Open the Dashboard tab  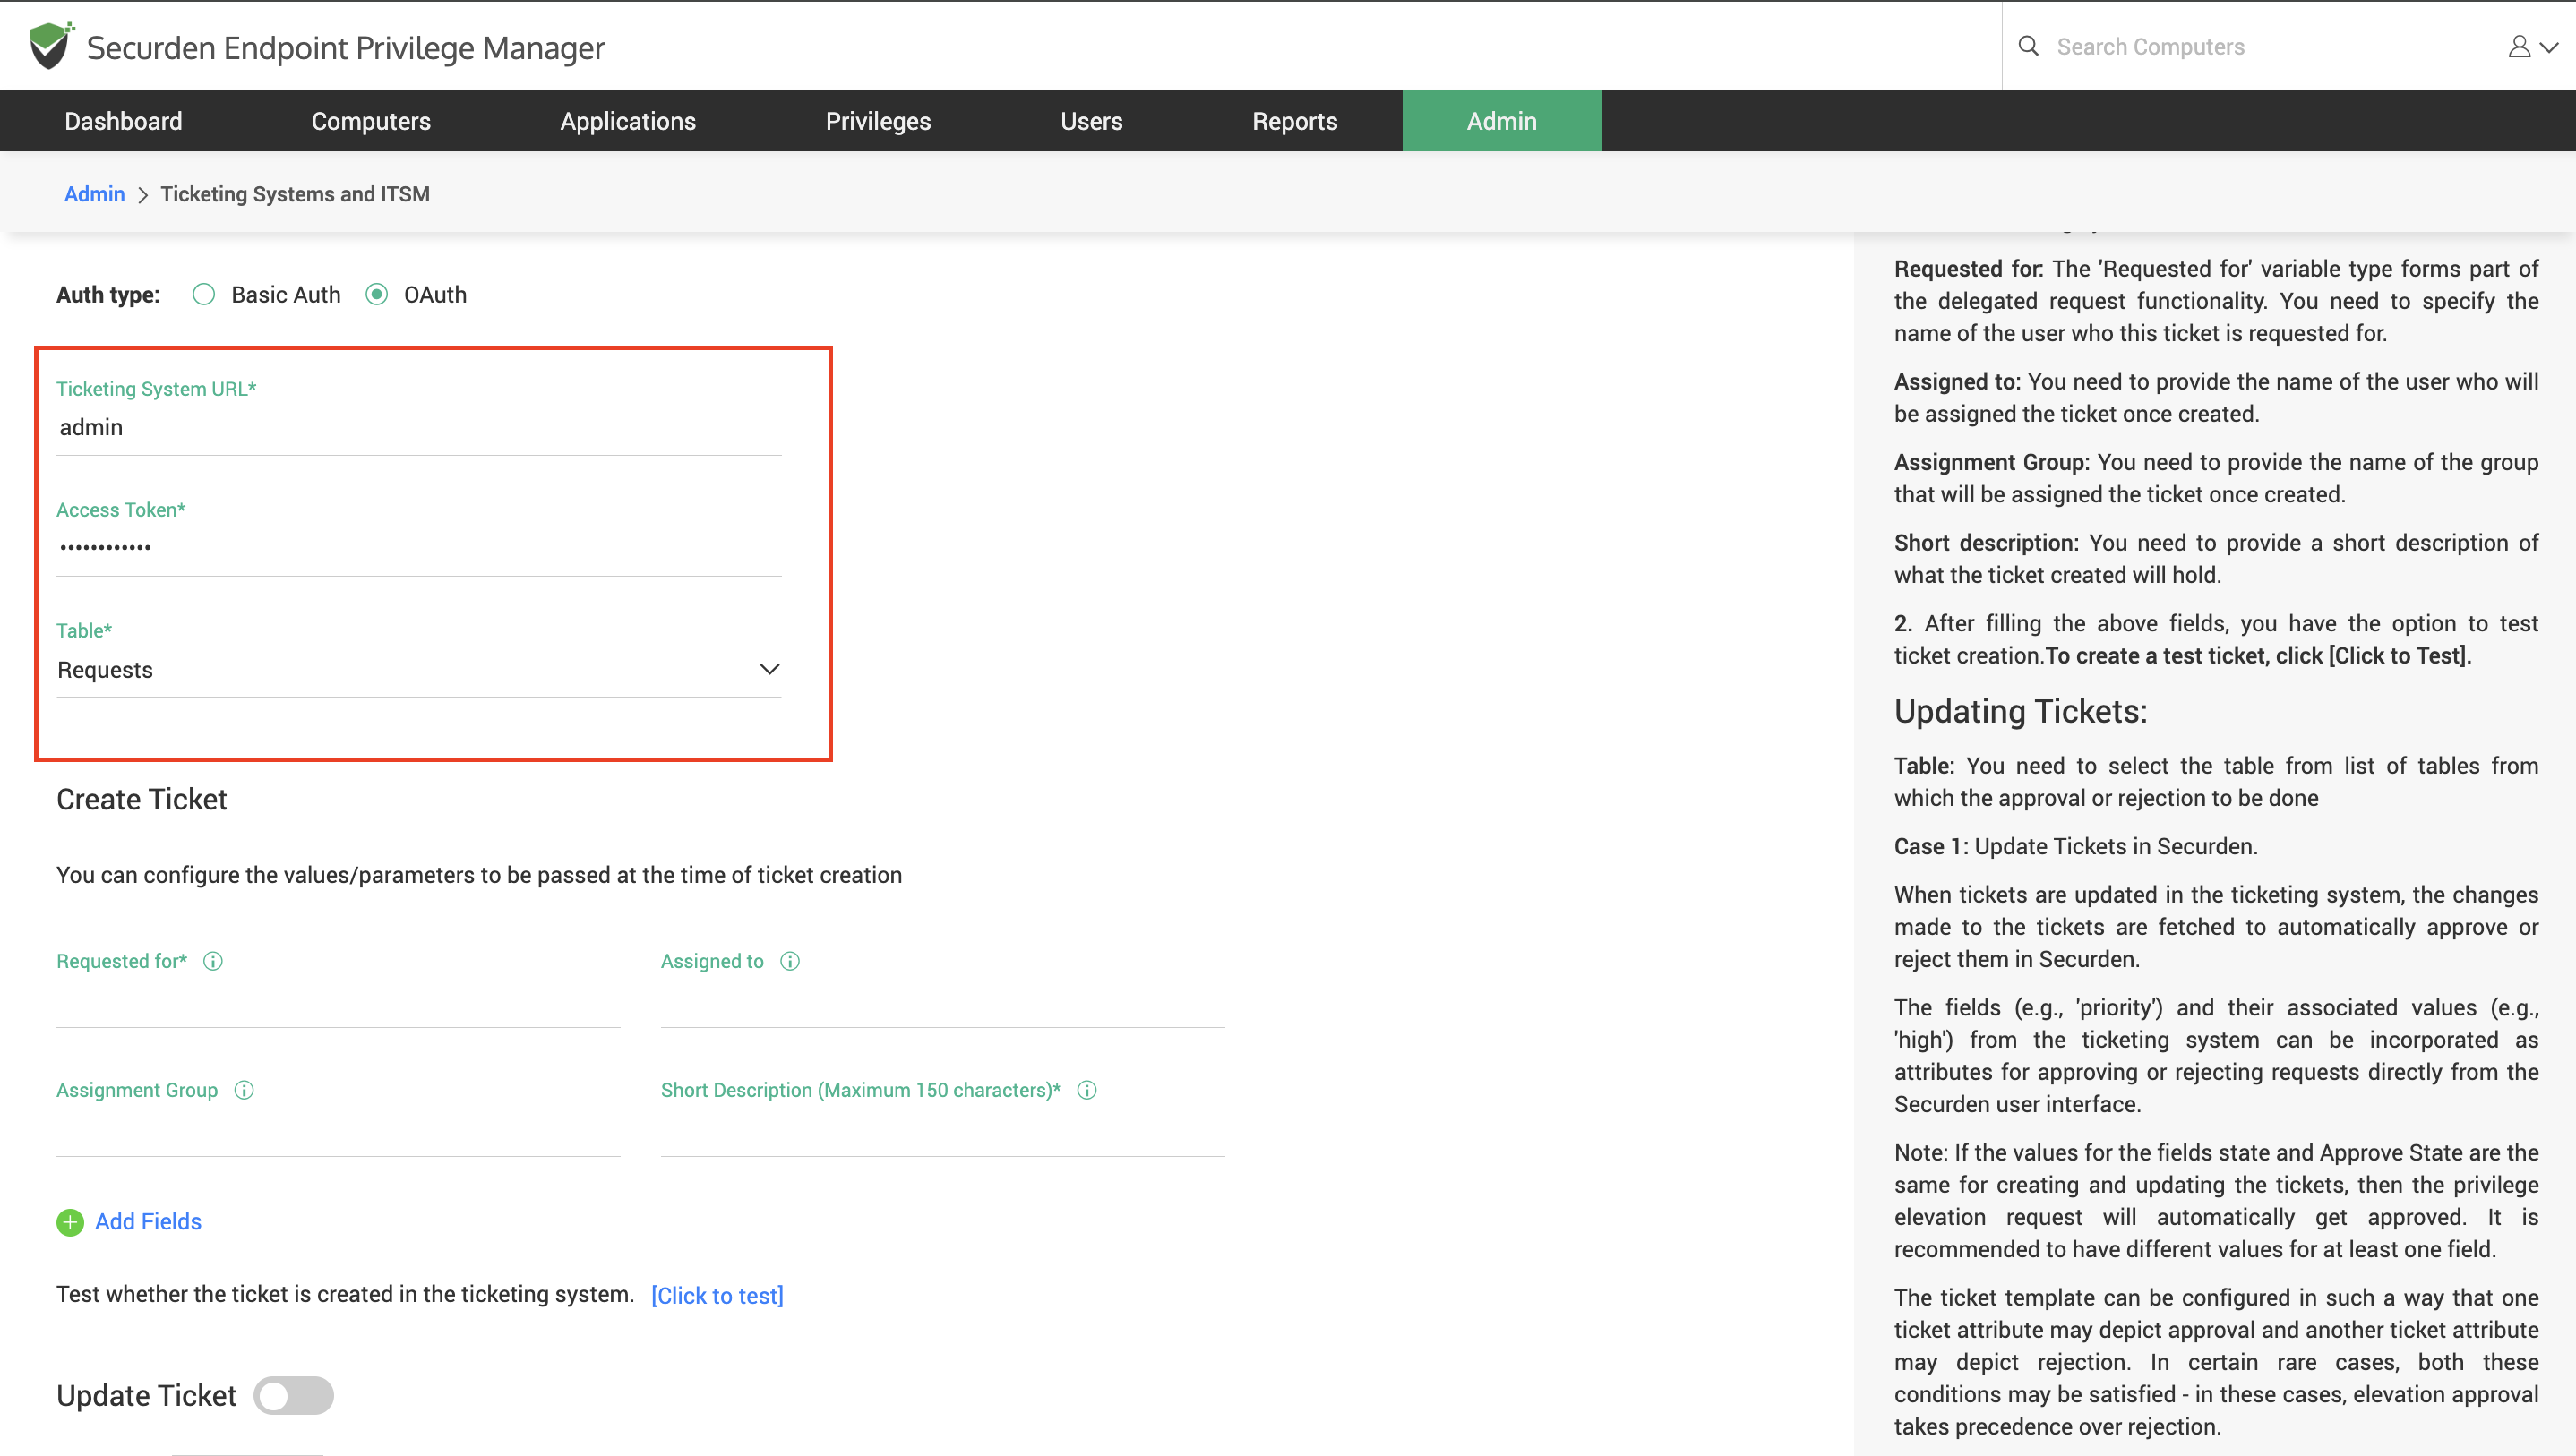coord(123,121)
